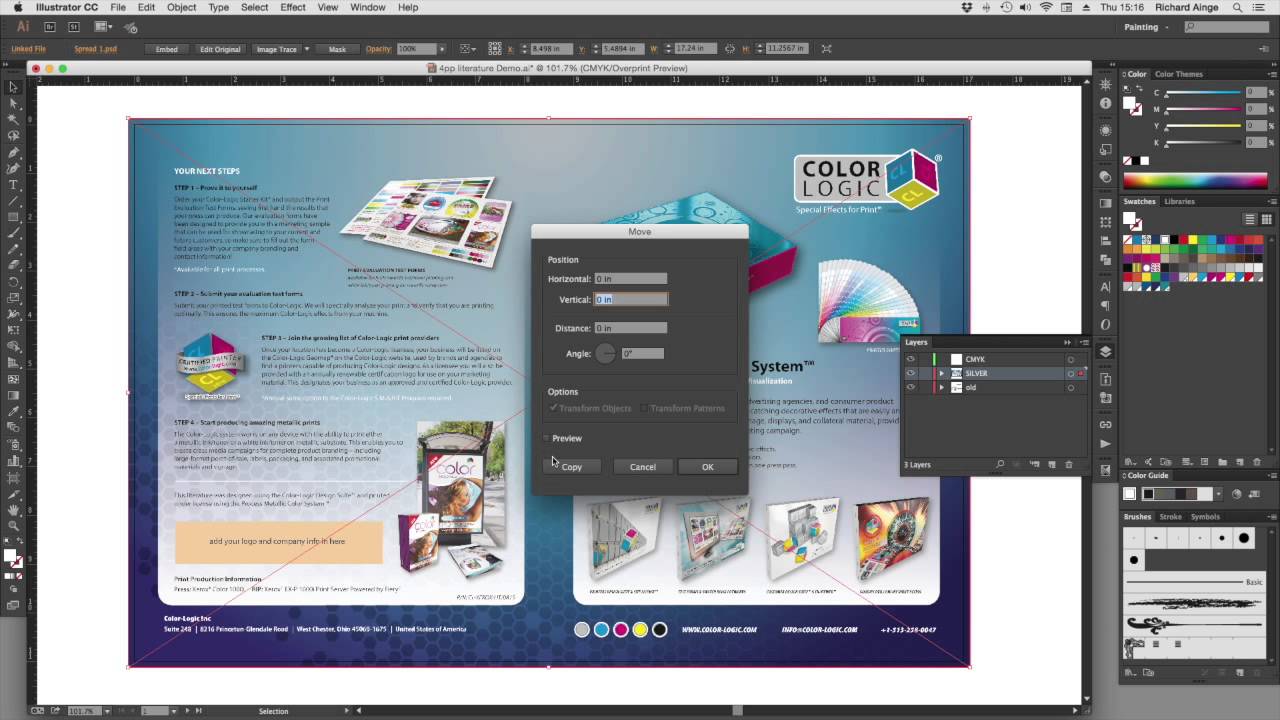Screen dimensions: 1280x720
Task: Expand the old layer contents
Action: pyautogui.click(x=941, y=387)
